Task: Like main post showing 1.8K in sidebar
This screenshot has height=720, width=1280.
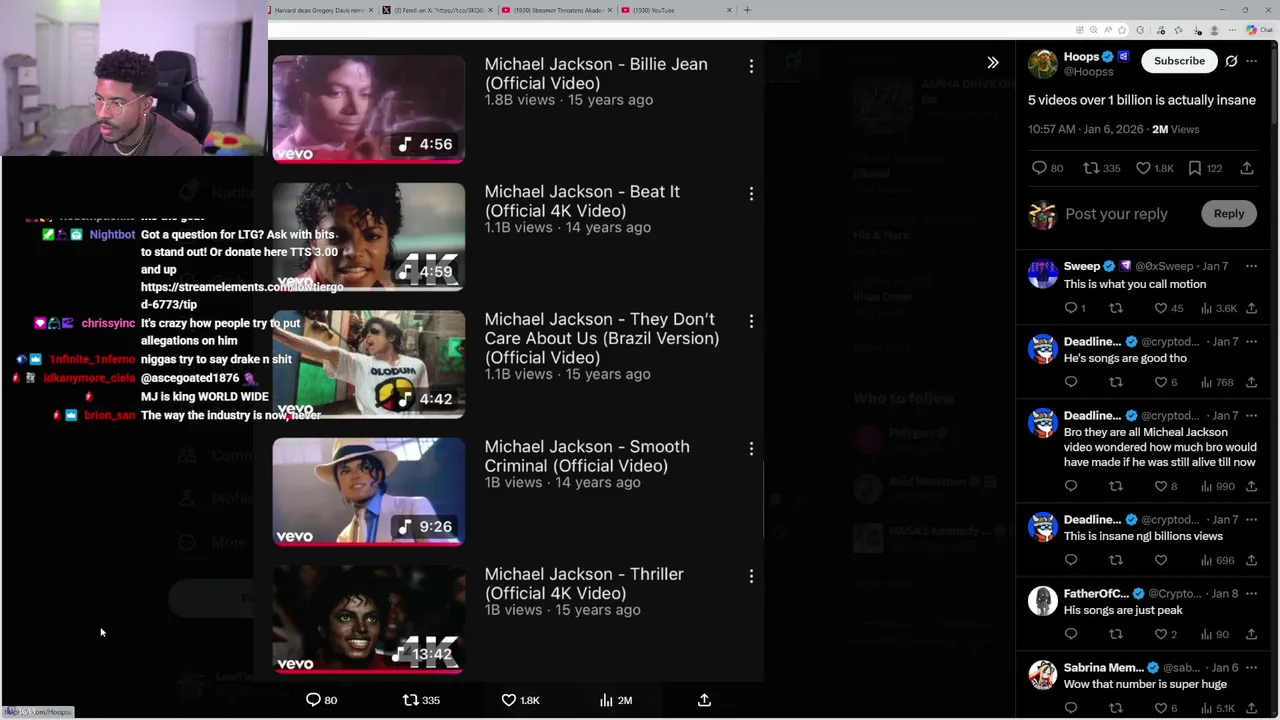Action: click(1154, 168)
